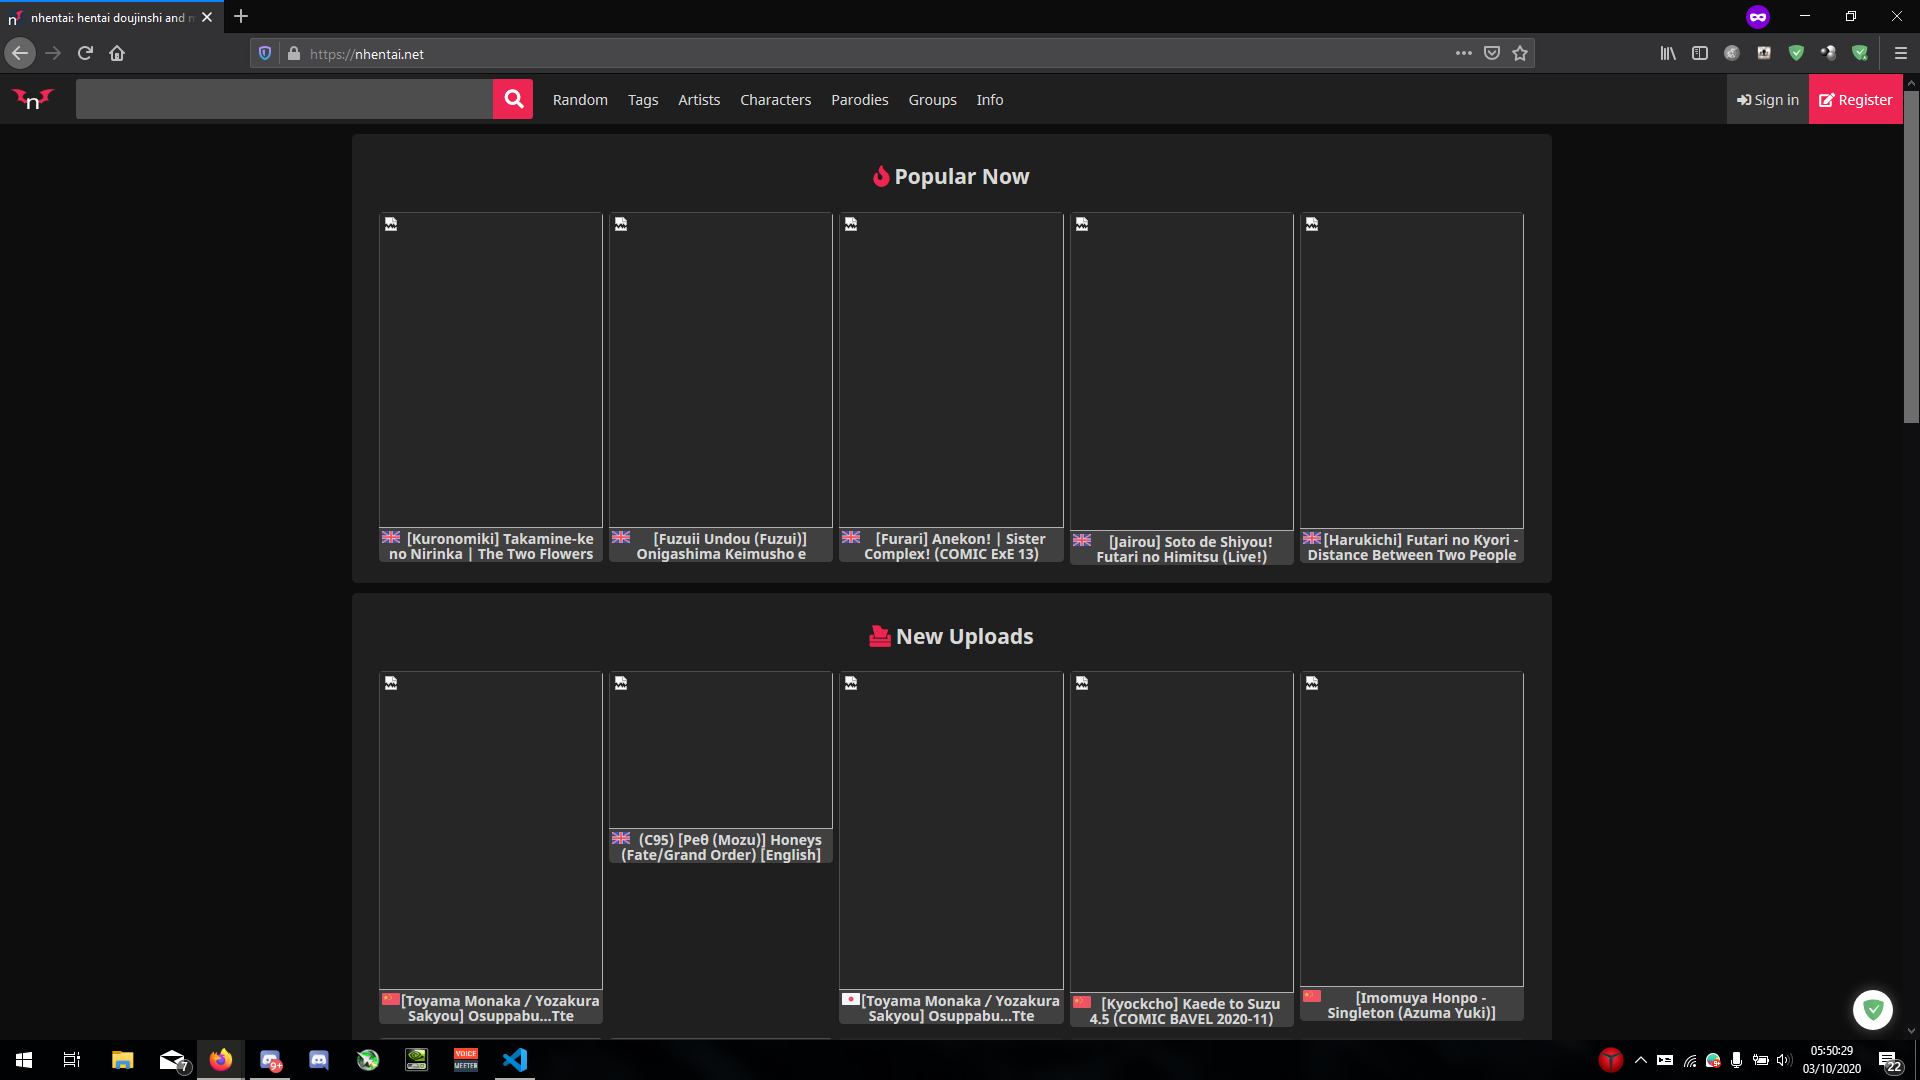Image resolution: width=1920 pixels, height=1080 pixels.
Task: Toggle tracking protection via the shield icon
Action: coord(264,53)
